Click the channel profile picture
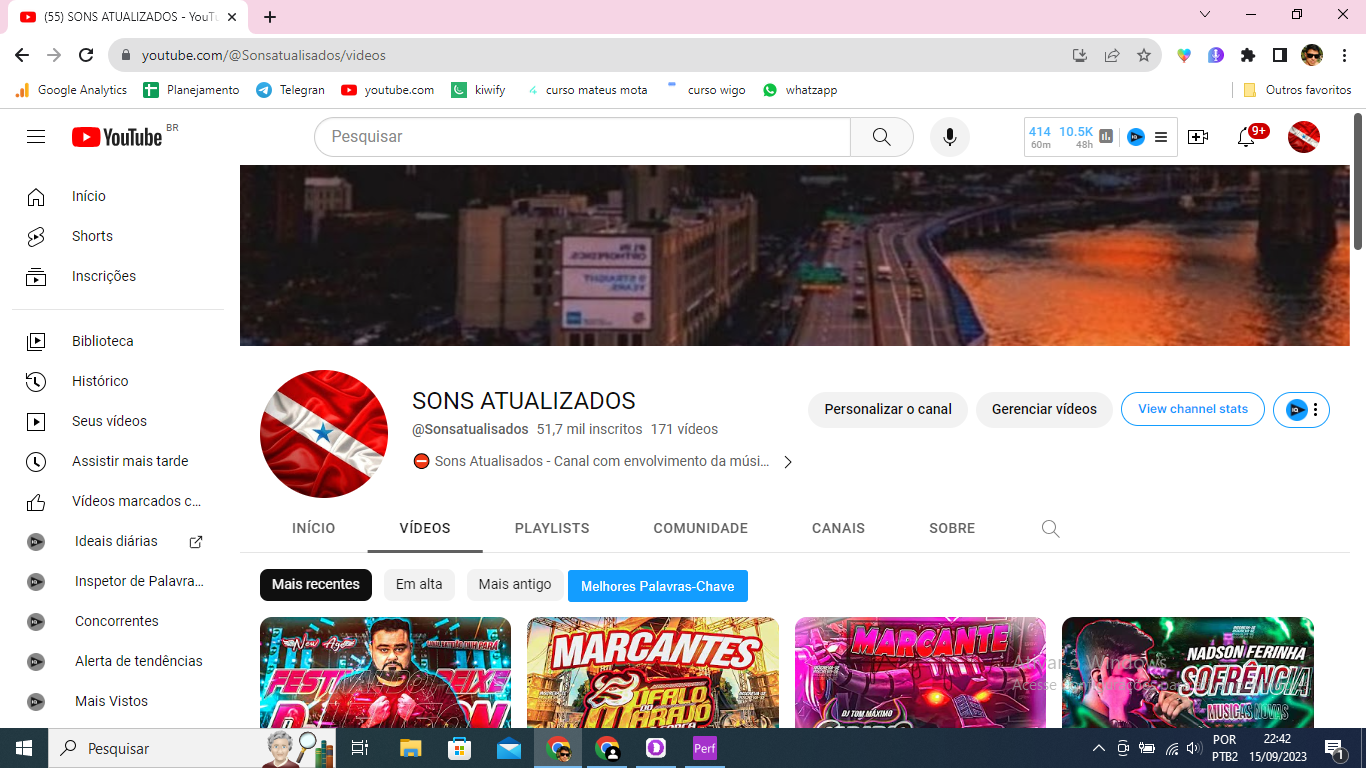 [x=324, y=434]
